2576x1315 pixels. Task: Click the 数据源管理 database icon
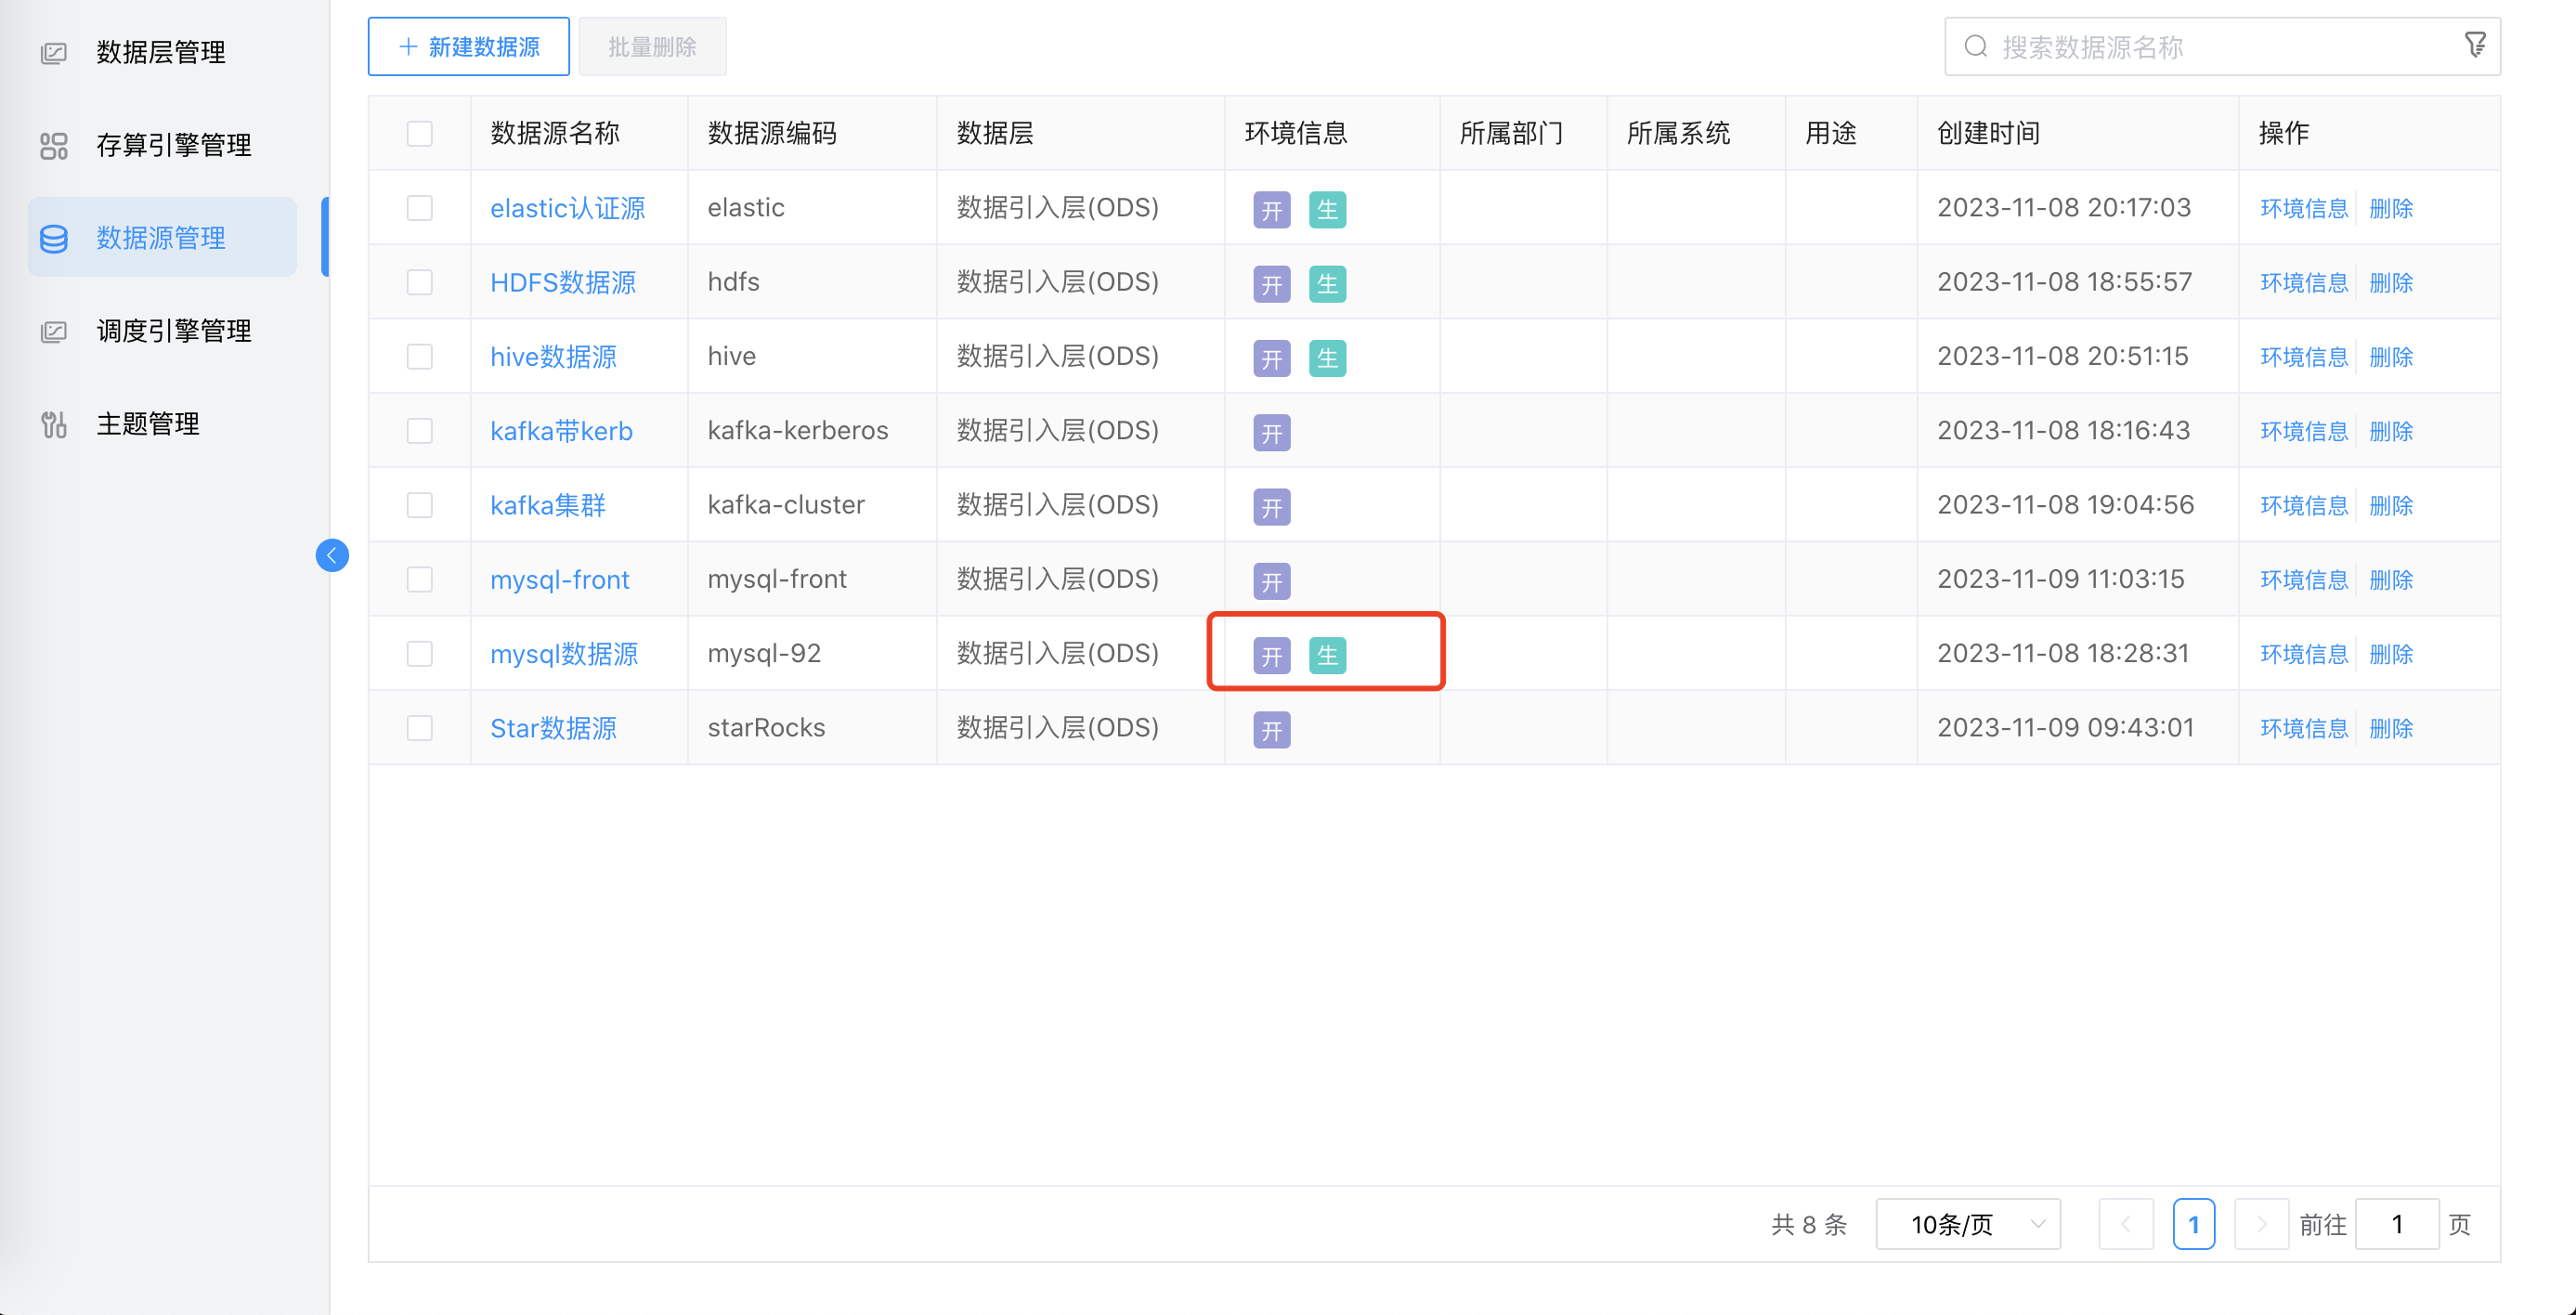tap(53, 238)
